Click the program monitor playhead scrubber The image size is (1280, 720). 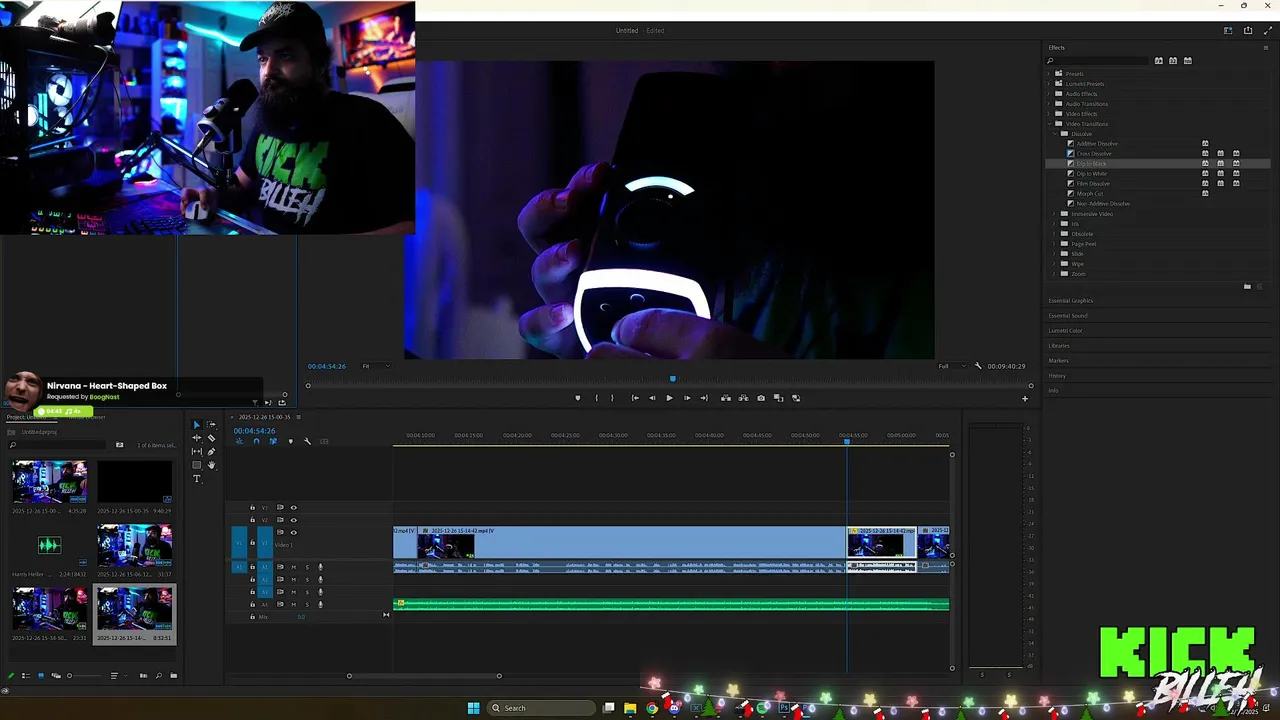click(x=672, y=379)
